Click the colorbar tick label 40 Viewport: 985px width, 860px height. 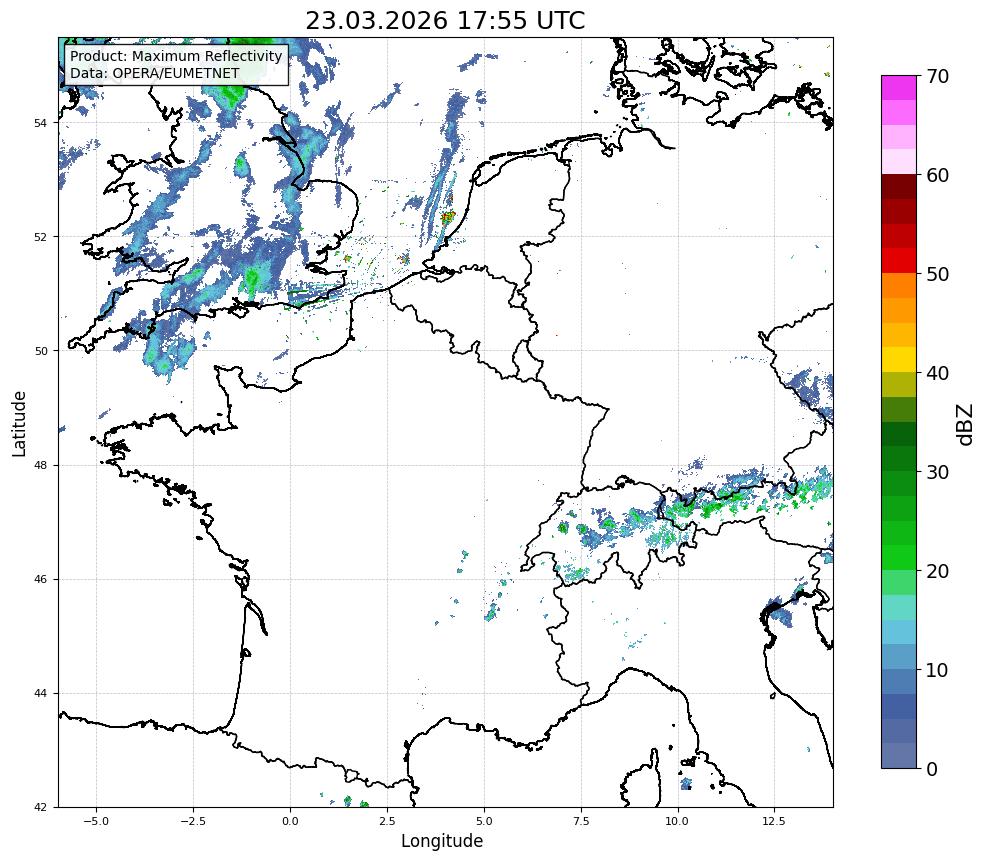pyautogui.click(x=937, y=373)
